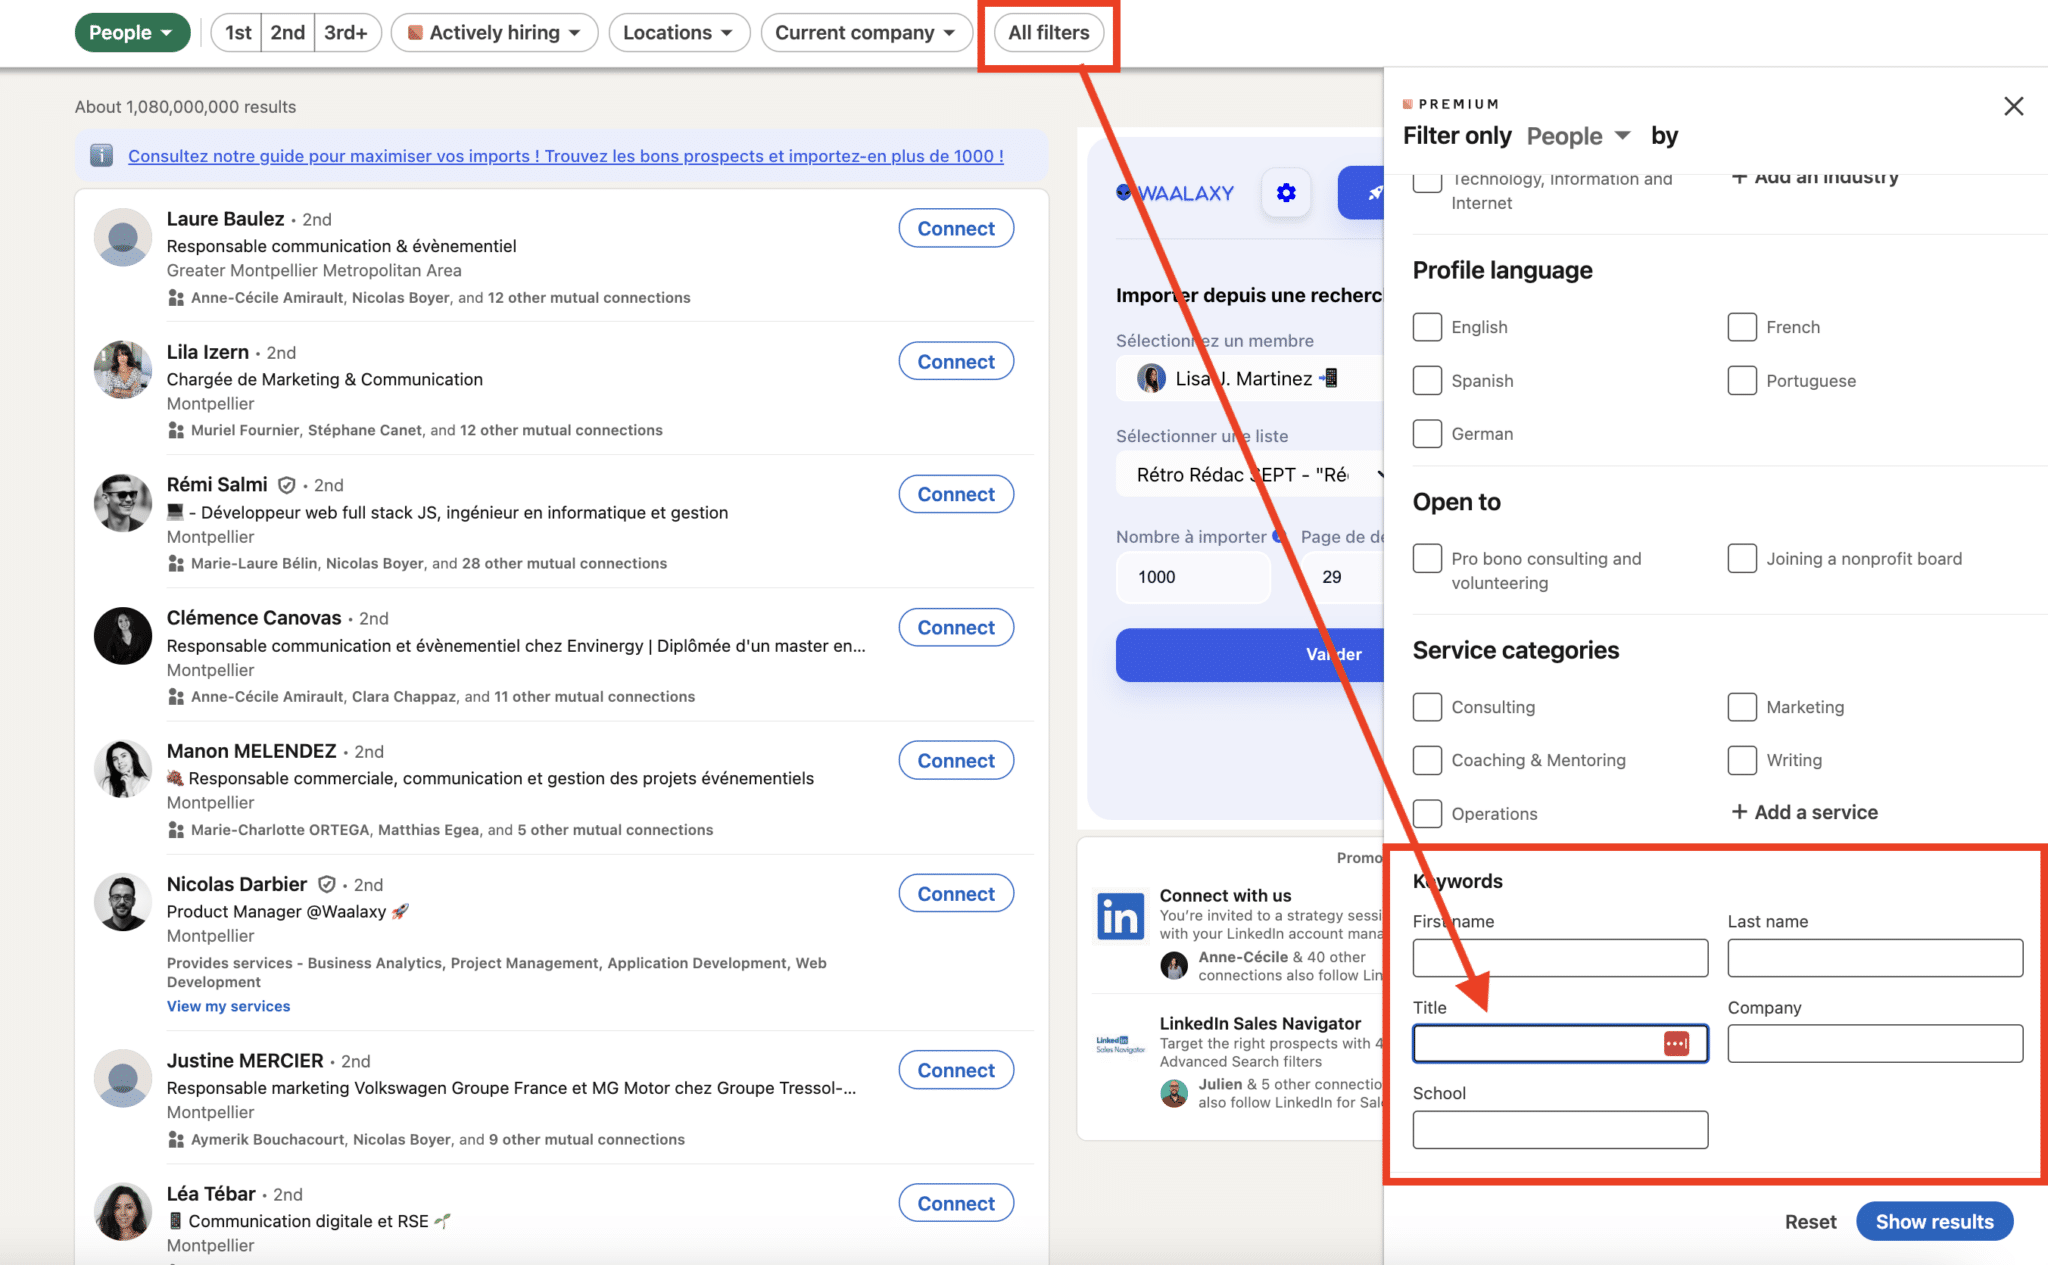Enable the English profile language checkbox
The width and height of the screenshot is (2048, 1265).
point(1427,327)
